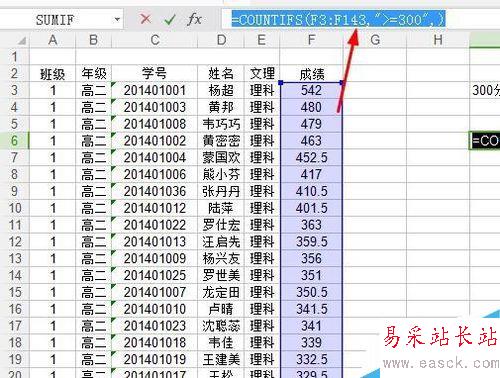This screenshot has width=500, height=378.
Task: Select score cell 350.5
Action: click(311, 292)
